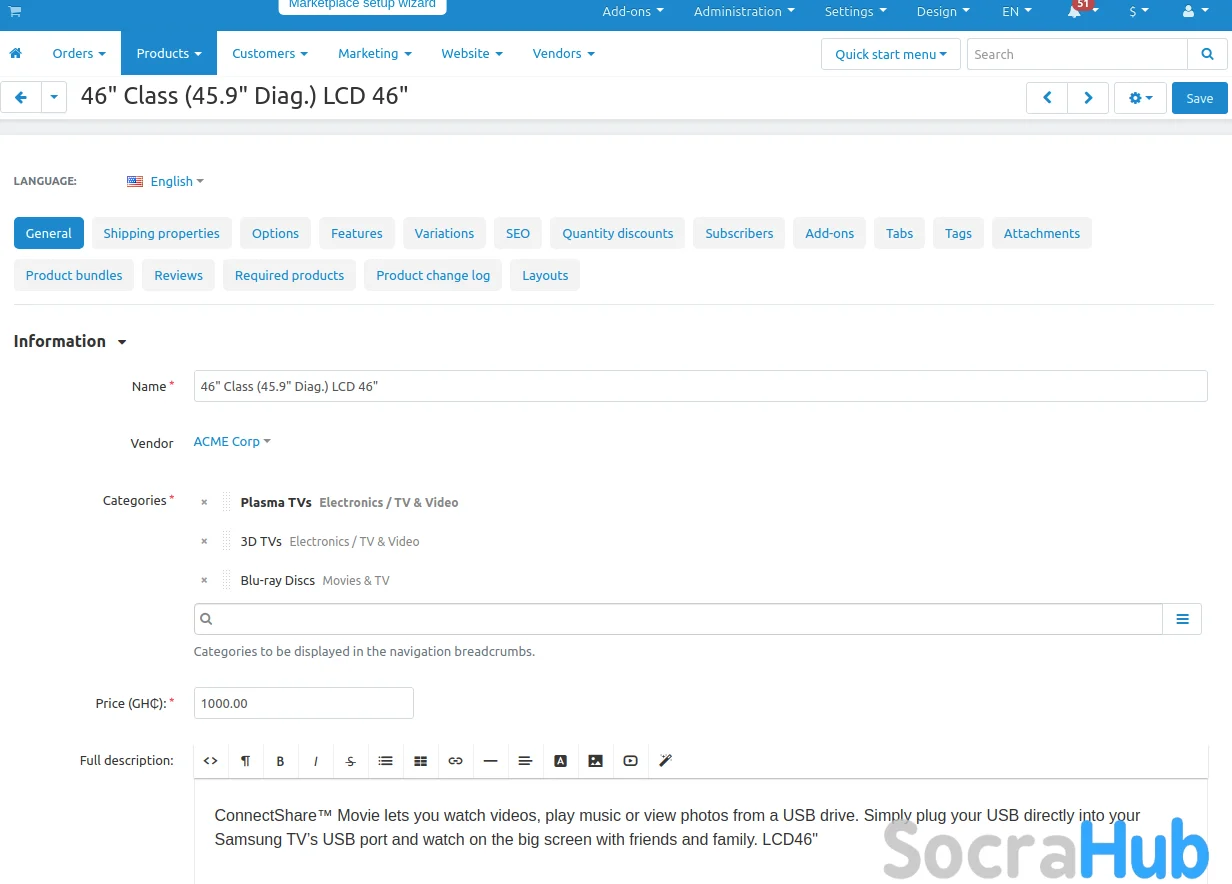The width and height of the screenshot is (1232, 884).
Task: Apply bold formatting in editor
Action: (280, 761)
